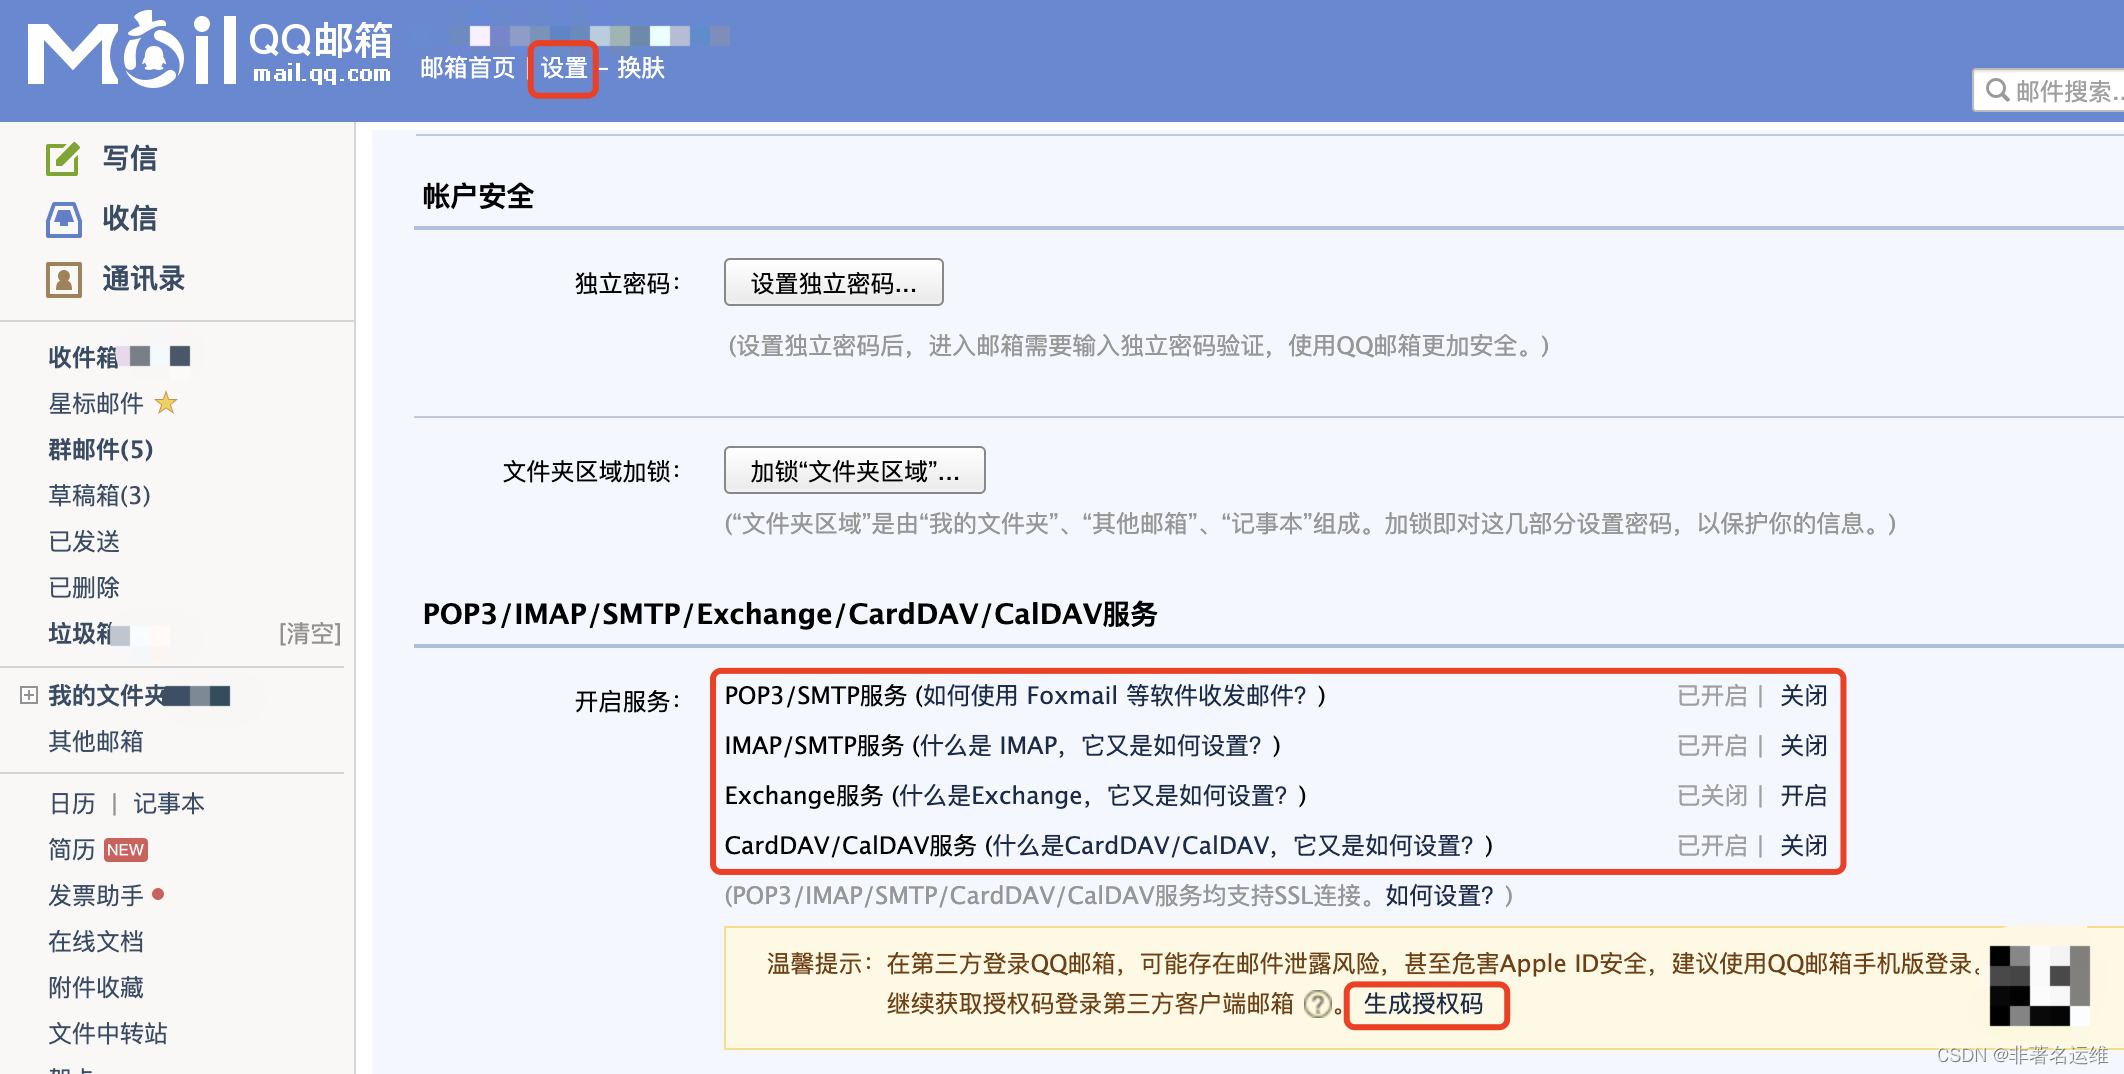Open the 通讯录 contacts page

point(144,279)
